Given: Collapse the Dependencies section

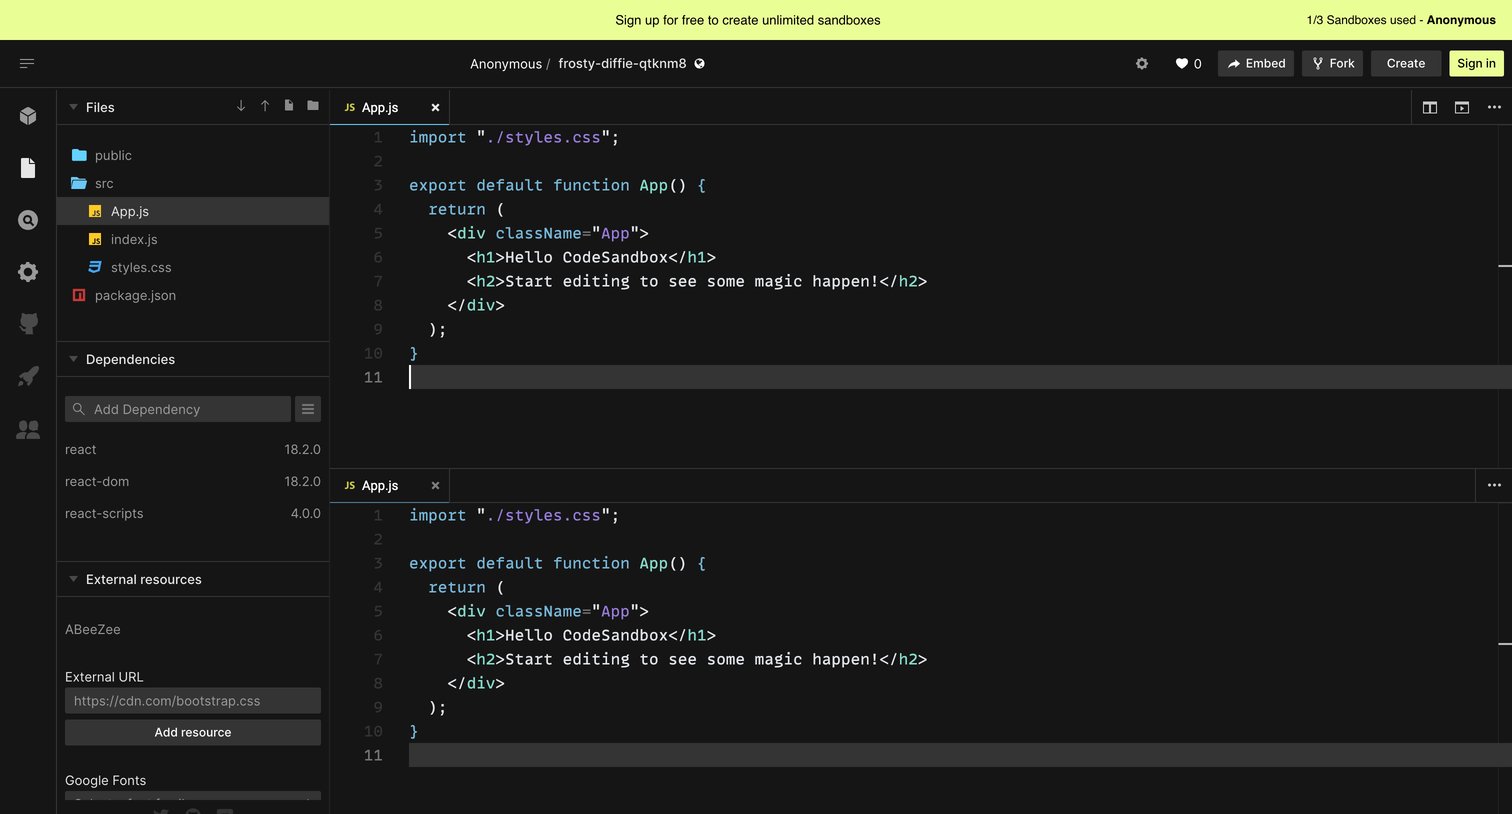Looking at the screenshot, I should pos(73,359).
